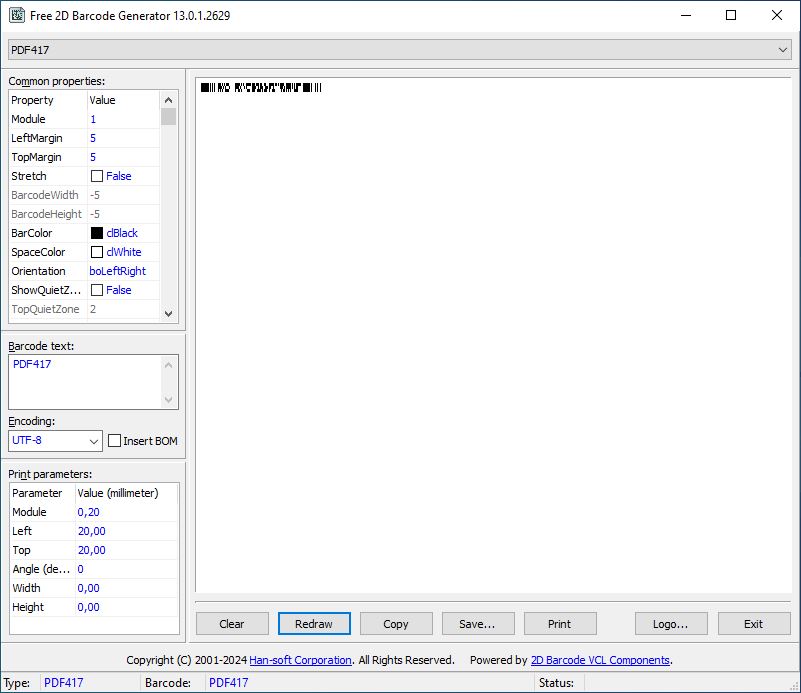Toggle the ShowQuietZone checkbox
Screen dimensions: 801x693
point(97,290)
